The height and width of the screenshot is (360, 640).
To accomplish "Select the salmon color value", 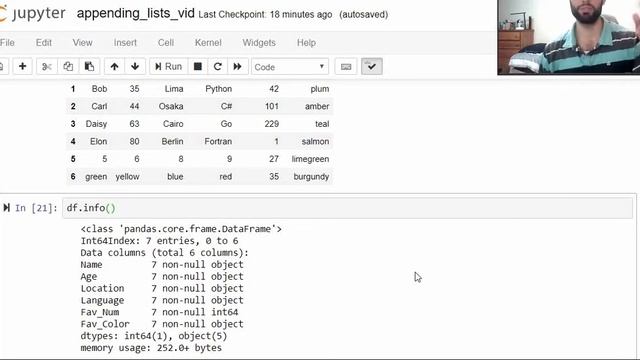I will click(315, 141).
